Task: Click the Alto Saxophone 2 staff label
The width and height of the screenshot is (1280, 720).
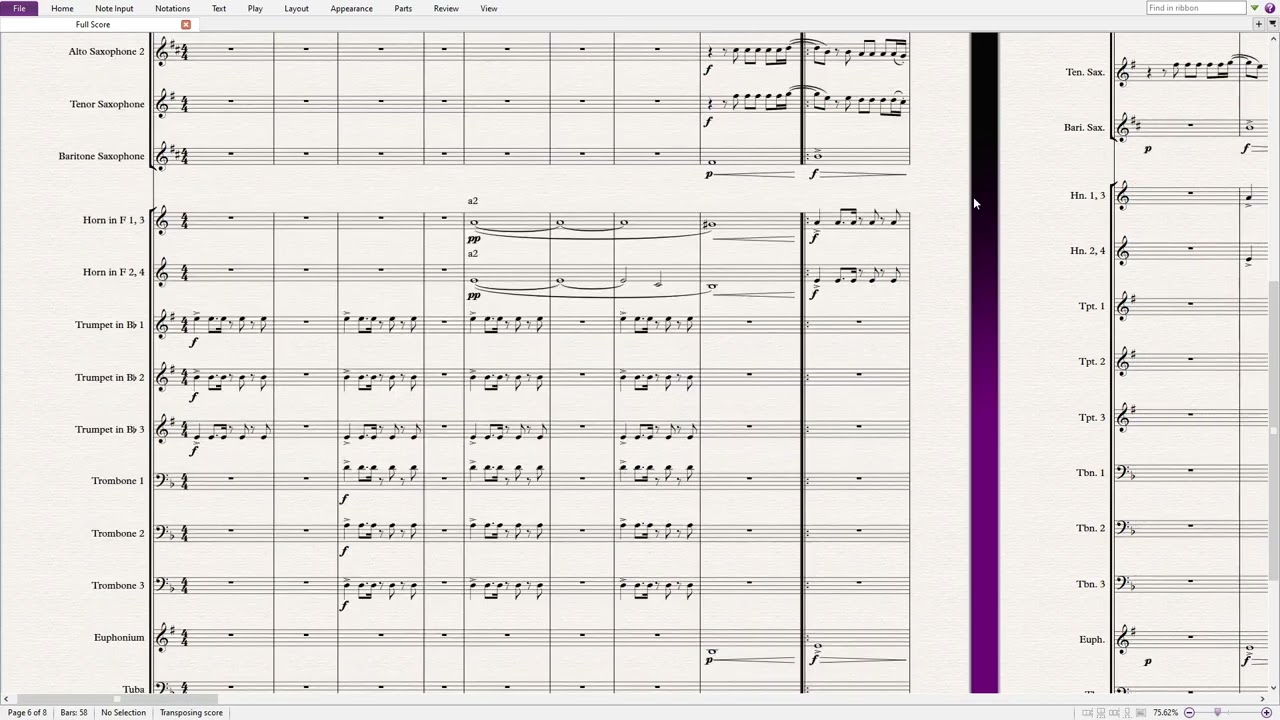Action: [x=106, y=51]
